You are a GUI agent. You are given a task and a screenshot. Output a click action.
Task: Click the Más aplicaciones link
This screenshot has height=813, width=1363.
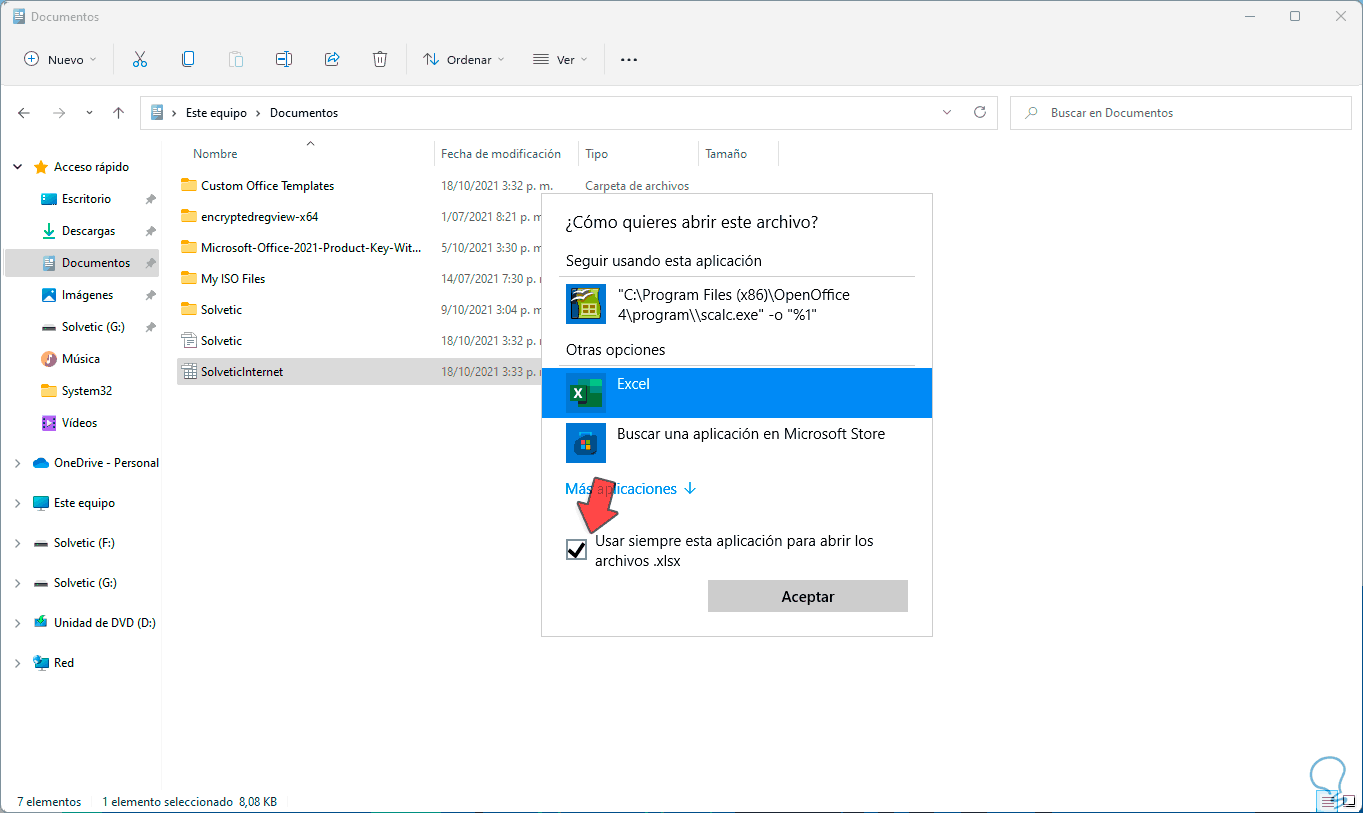coord(630,489)
